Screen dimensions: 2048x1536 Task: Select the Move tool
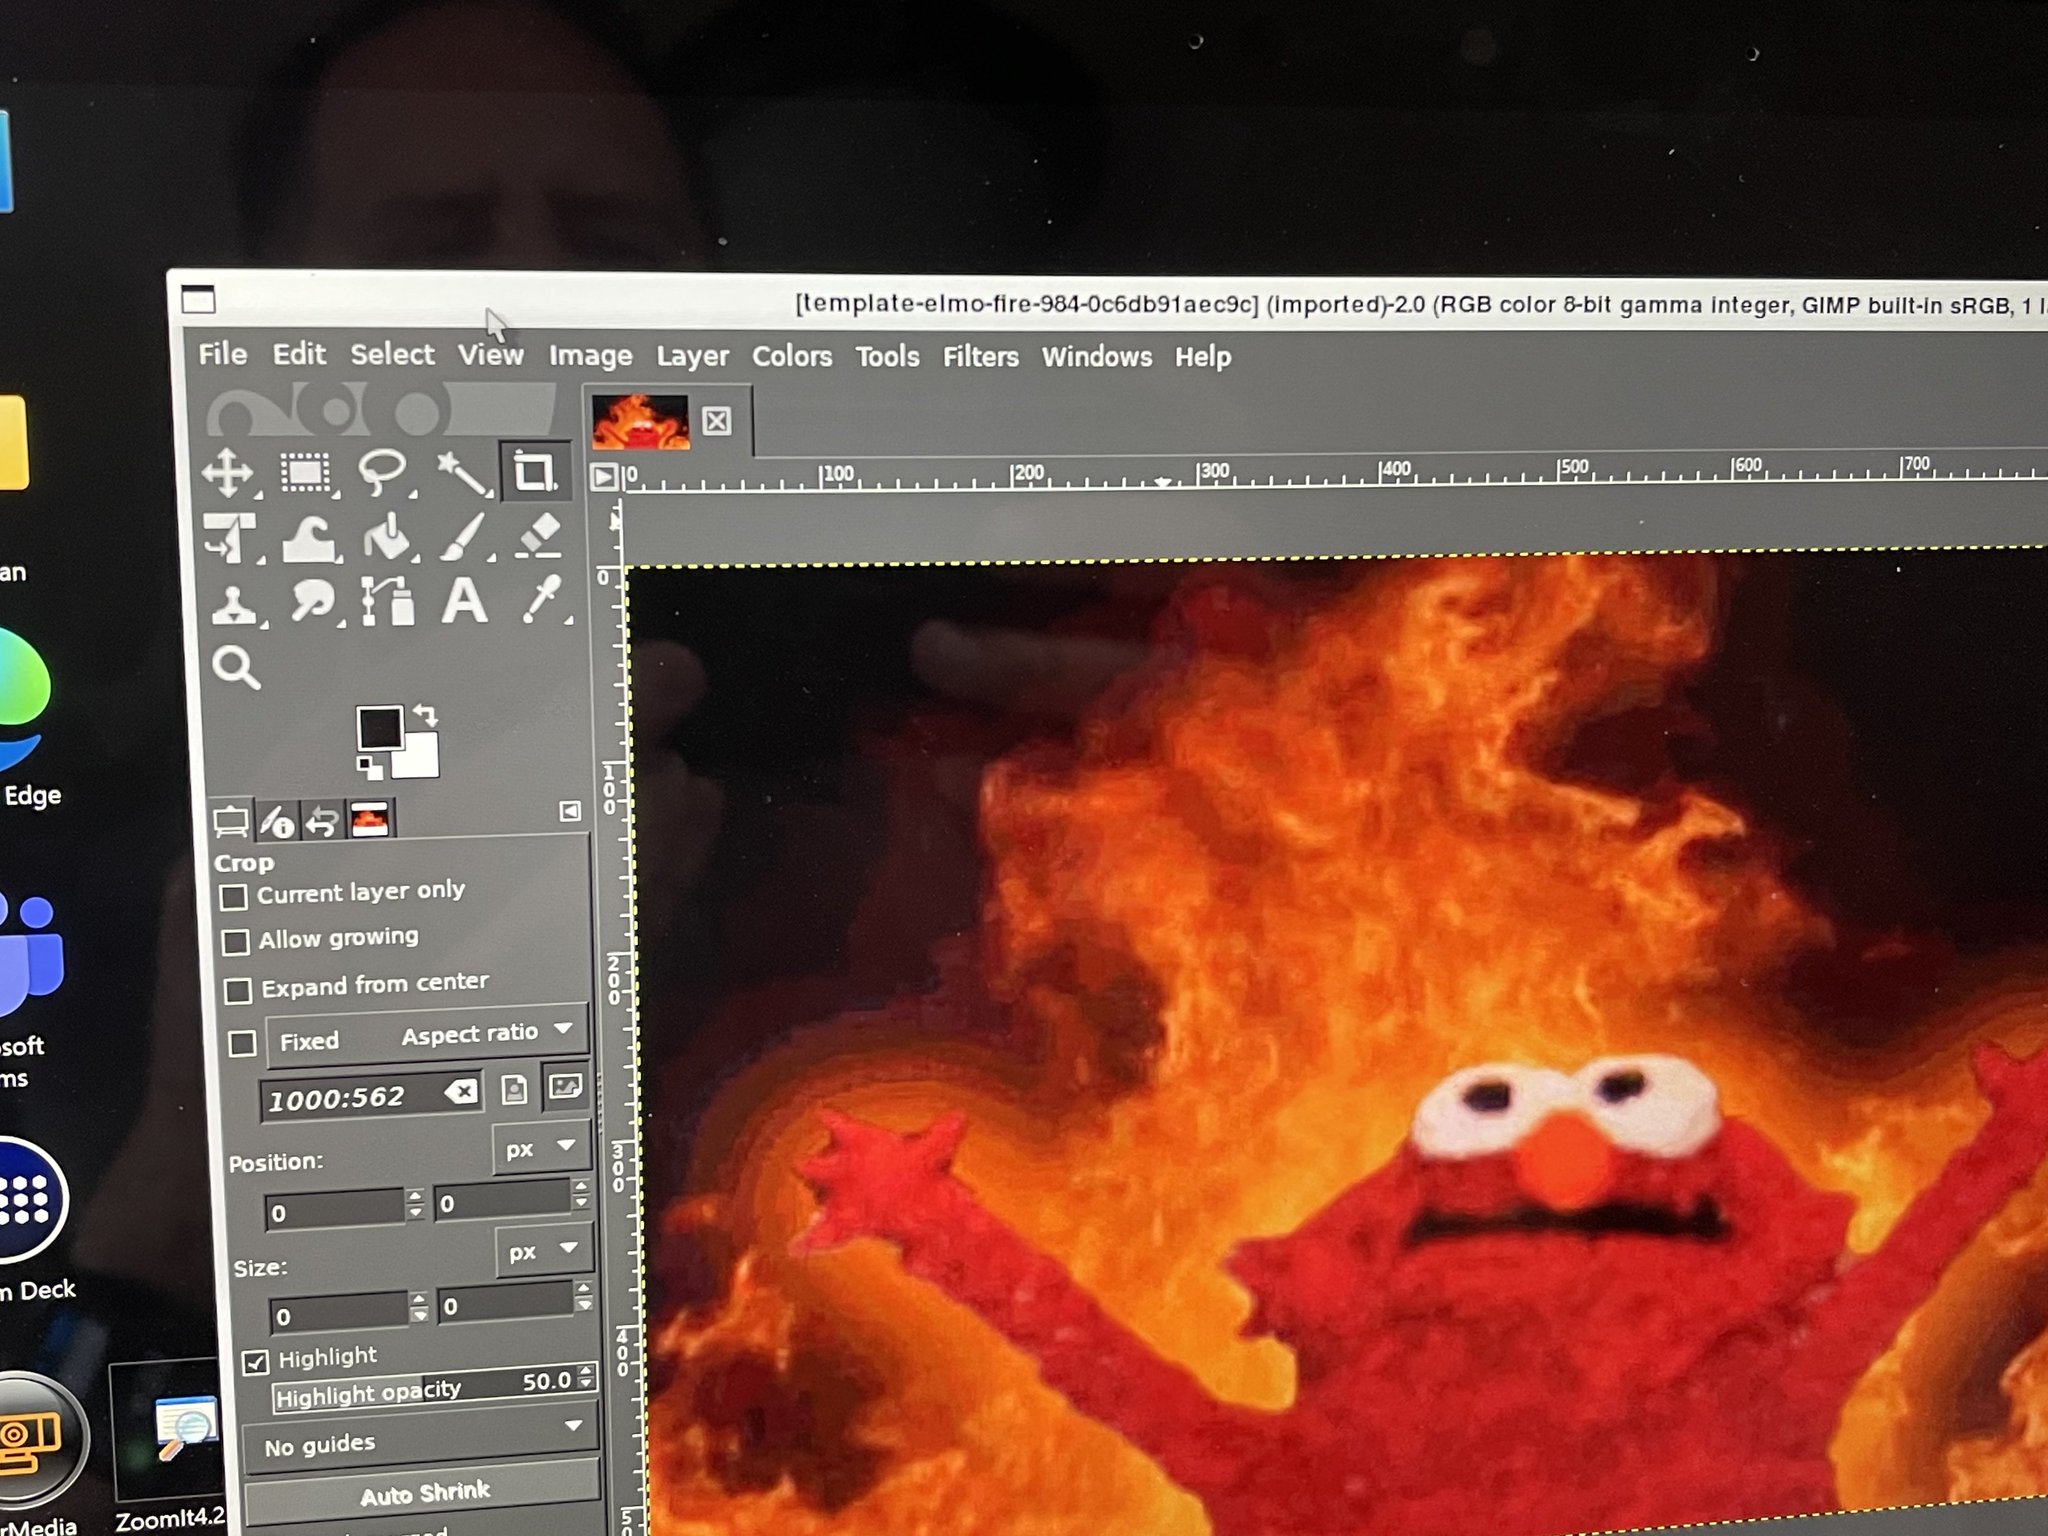[x=229, y=472]
